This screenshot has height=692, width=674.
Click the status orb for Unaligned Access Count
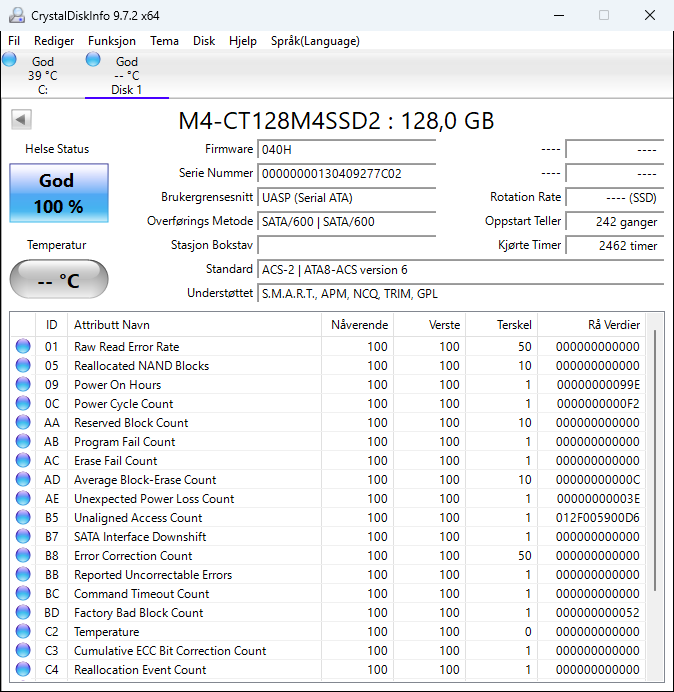(23, 517)
